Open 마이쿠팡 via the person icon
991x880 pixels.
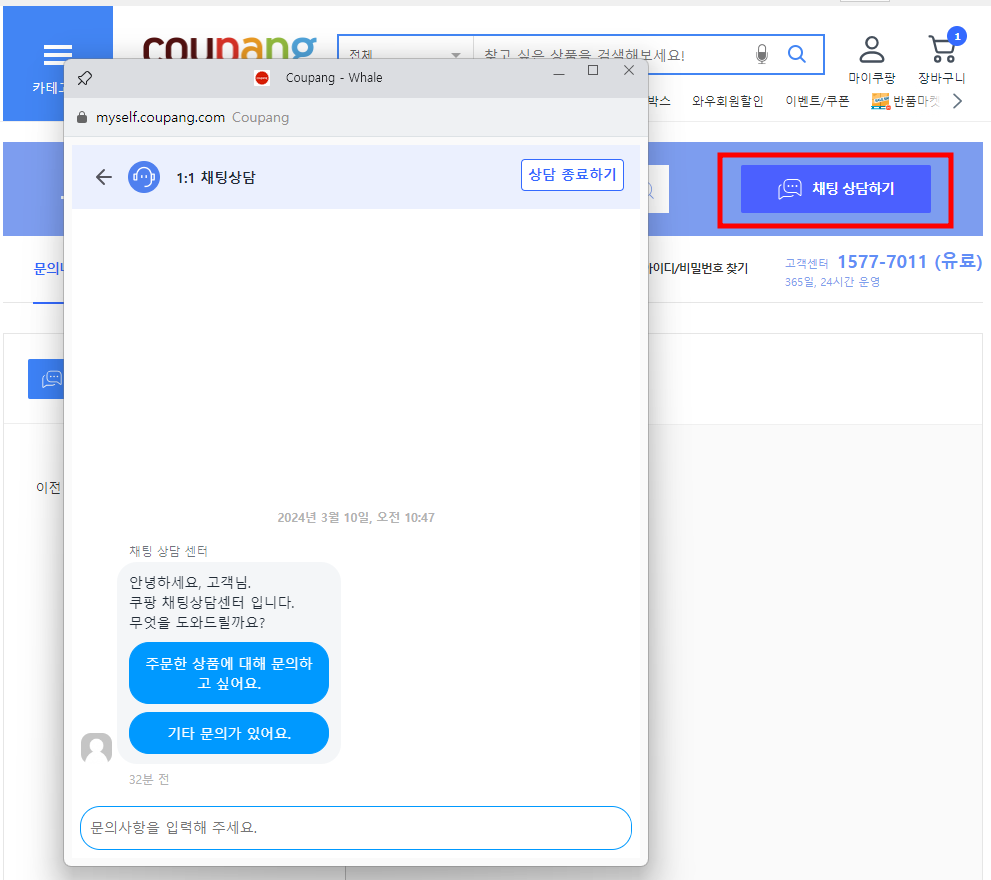pos(870,50)
